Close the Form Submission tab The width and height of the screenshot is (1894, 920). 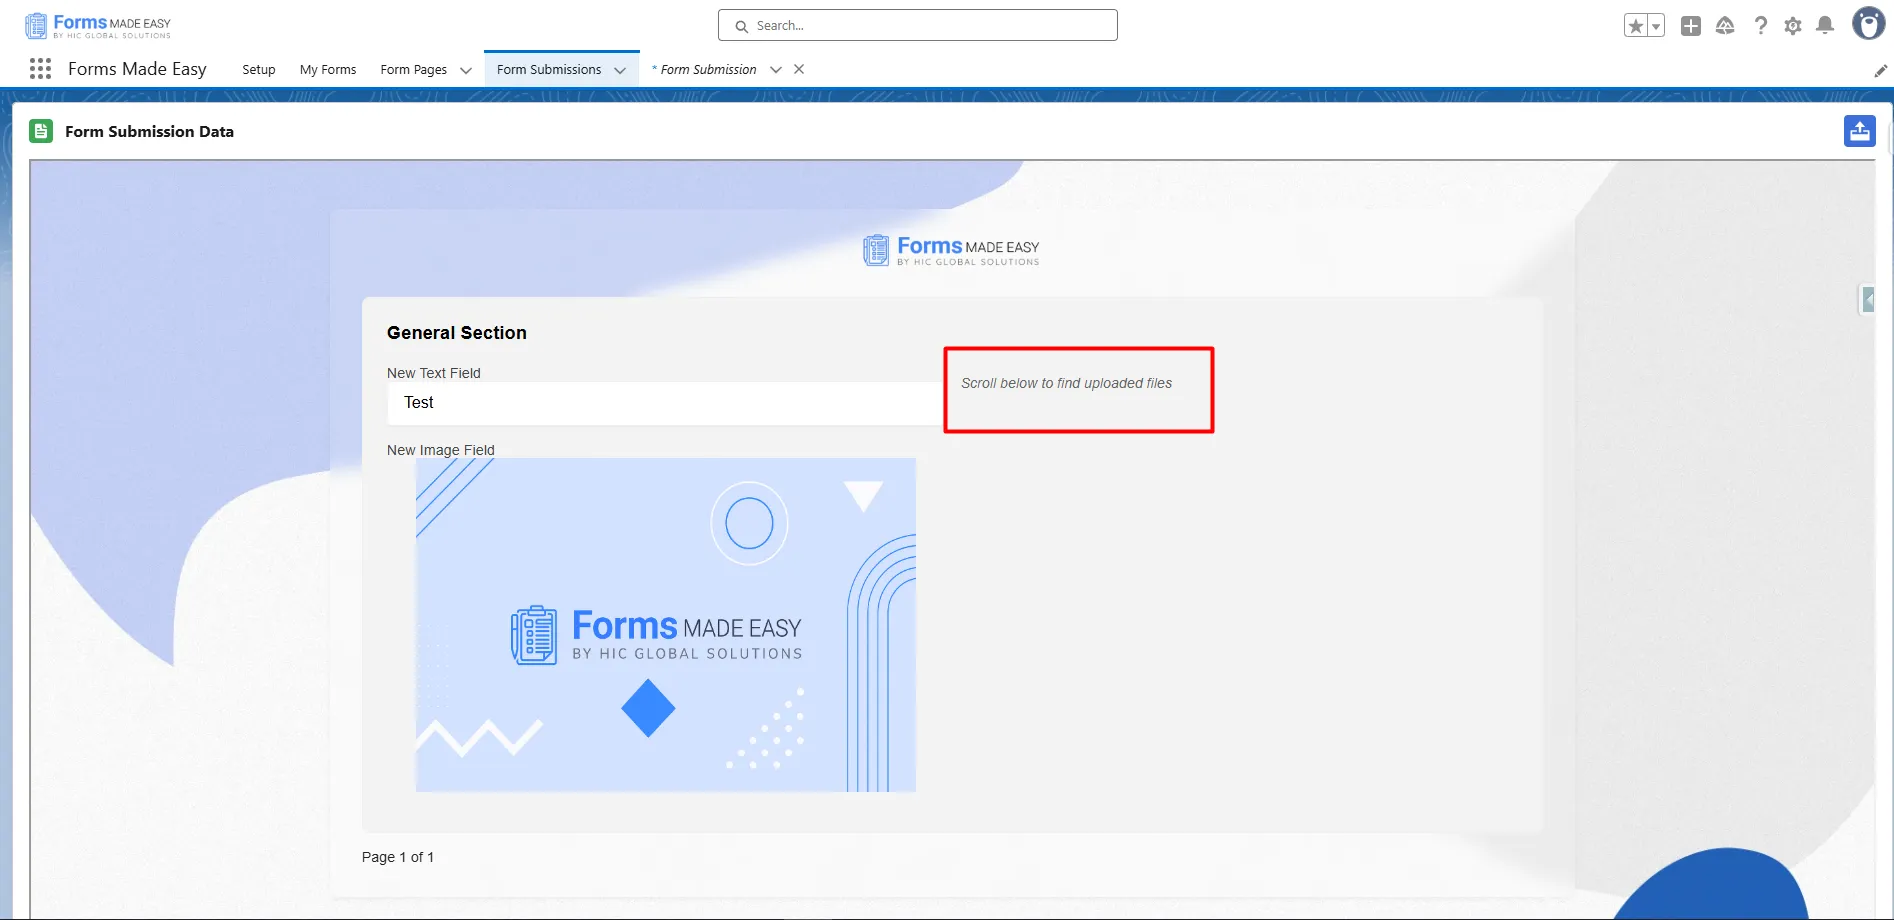point(799,70)
